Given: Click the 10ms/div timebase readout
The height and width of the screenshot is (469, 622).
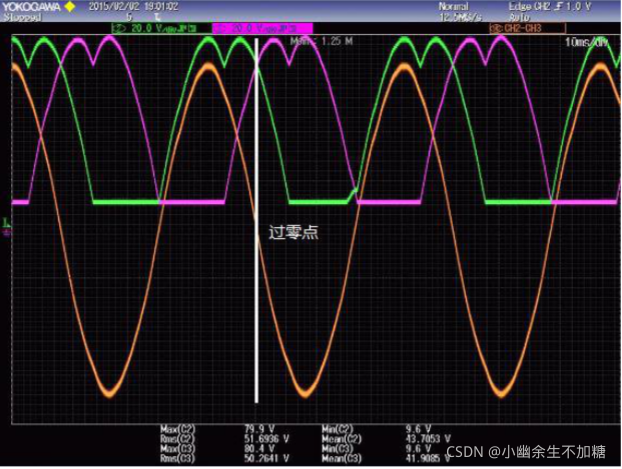Looking at the screenshot, I should [587, 42].
